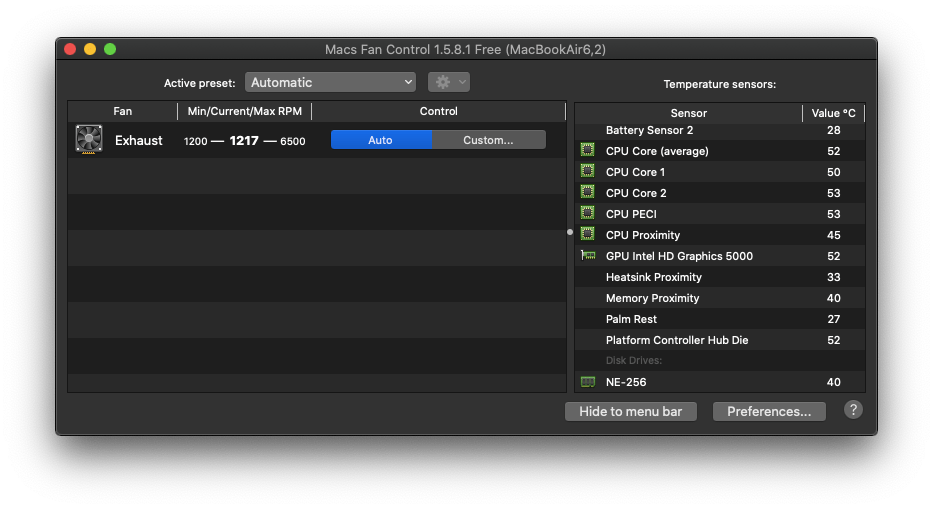Choose Custom... control for Exhaust fan

click(489, 140)
